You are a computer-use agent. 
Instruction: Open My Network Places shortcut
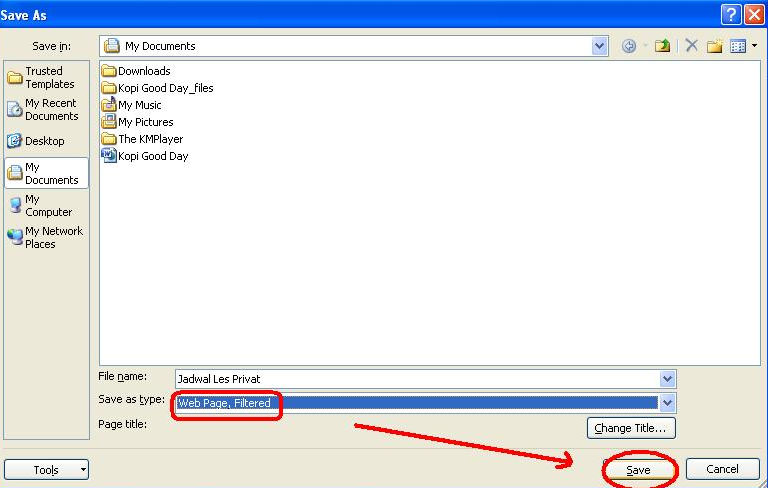(47, 237)
